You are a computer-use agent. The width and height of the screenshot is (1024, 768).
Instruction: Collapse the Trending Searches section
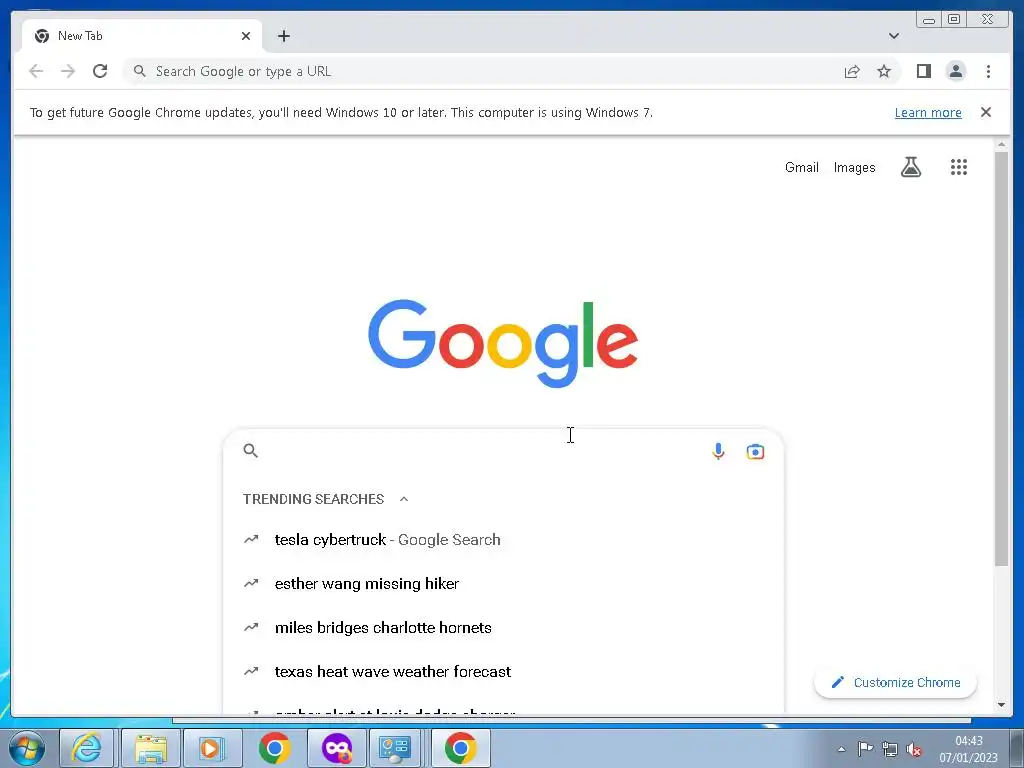pos(404,499)
